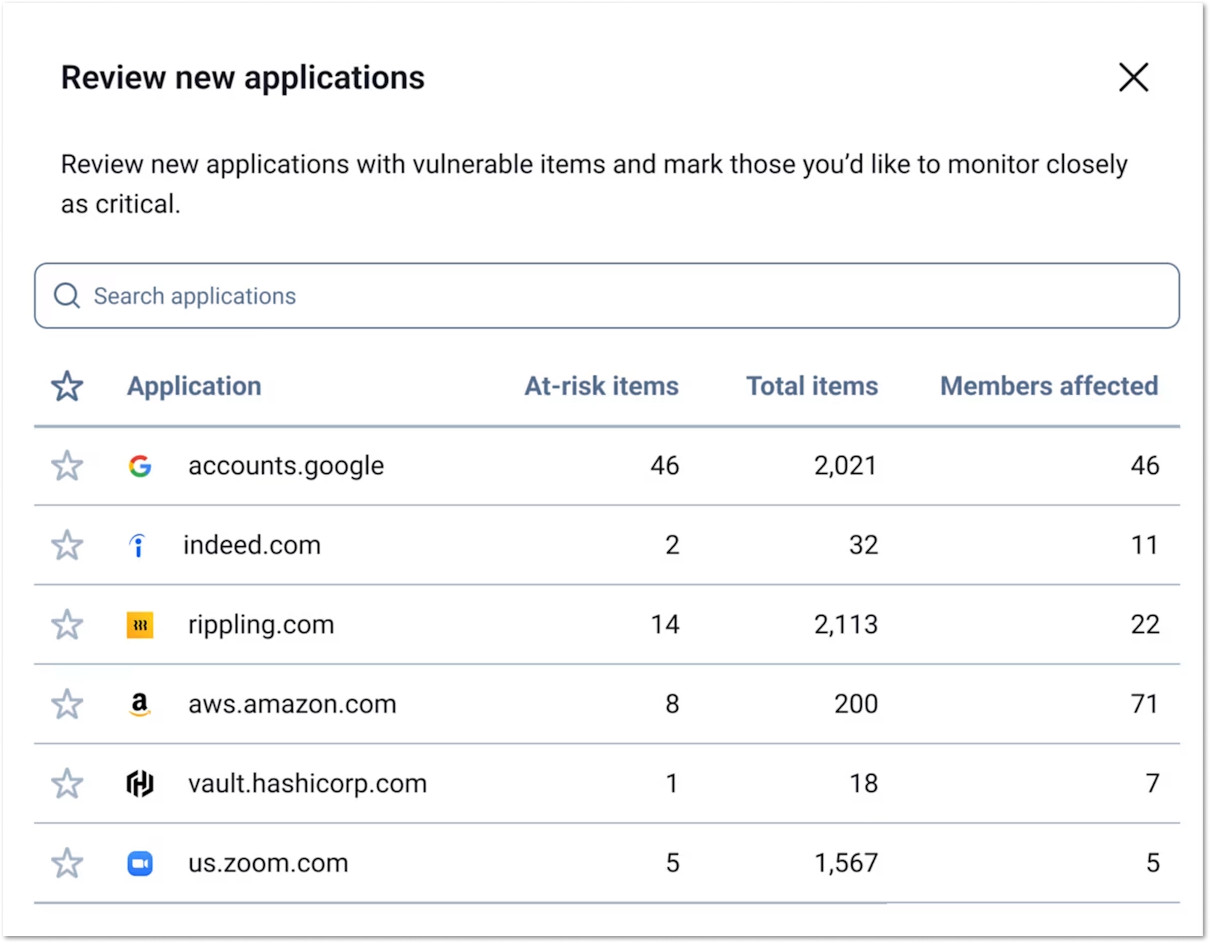Click the Indeed app icon

[139, 545]
